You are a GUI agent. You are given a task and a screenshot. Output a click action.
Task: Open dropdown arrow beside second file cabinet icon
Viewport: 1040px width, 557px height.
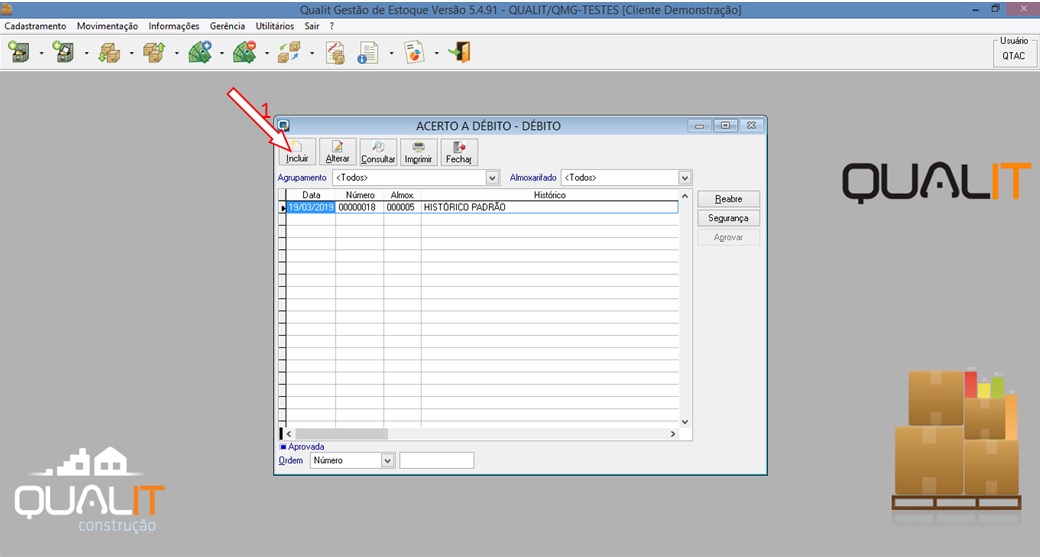coord(86,53)
